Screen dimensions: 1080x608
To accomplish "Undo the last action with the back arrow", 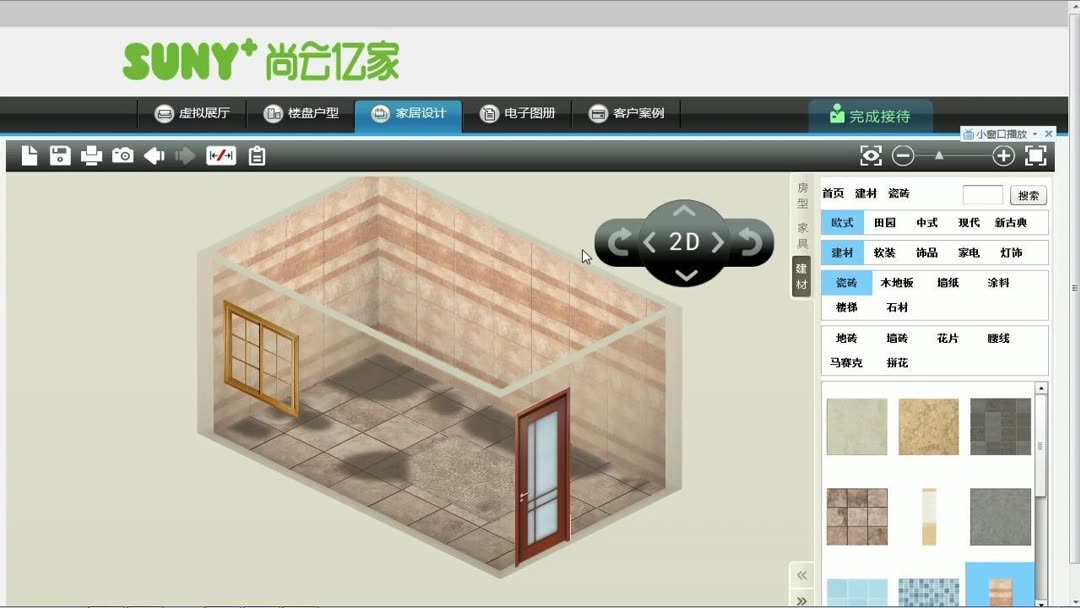I will click(152, 156).
